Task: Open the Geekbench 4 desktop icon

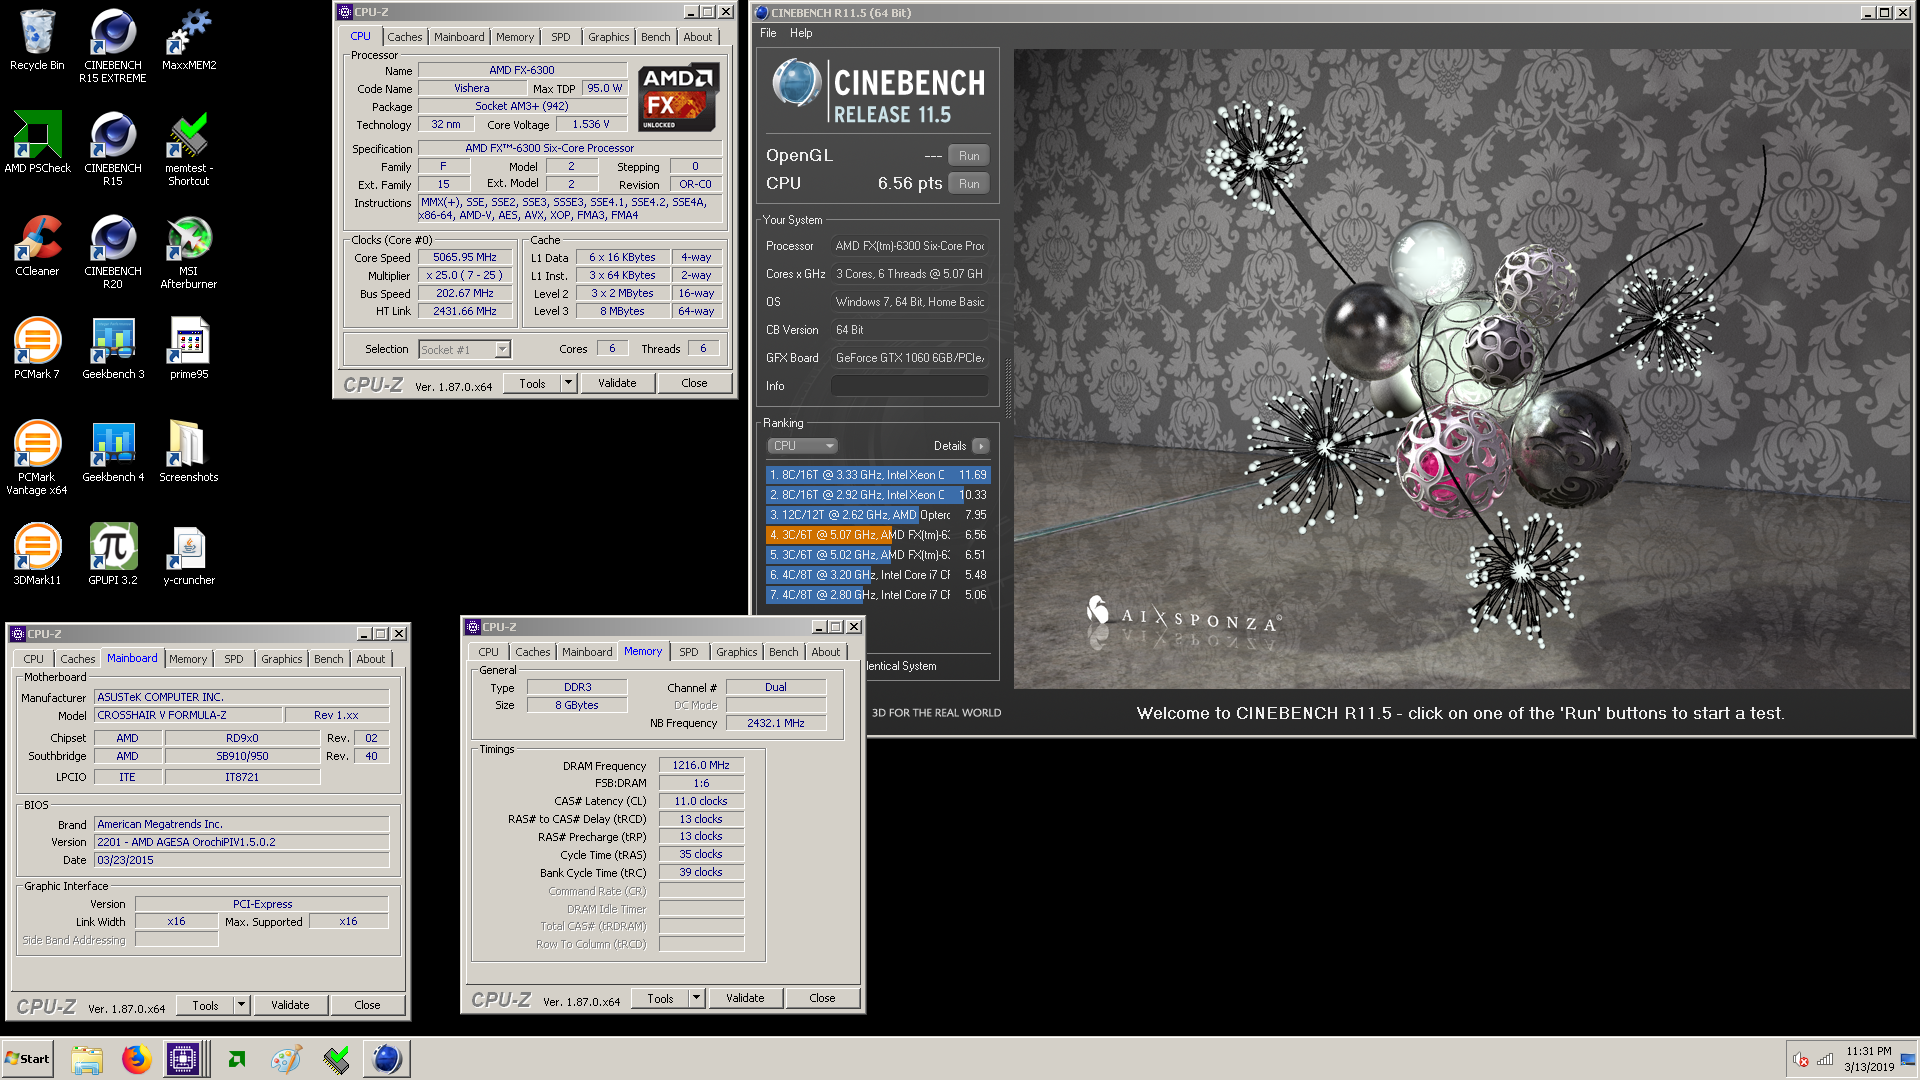Action: coord(113,452)
